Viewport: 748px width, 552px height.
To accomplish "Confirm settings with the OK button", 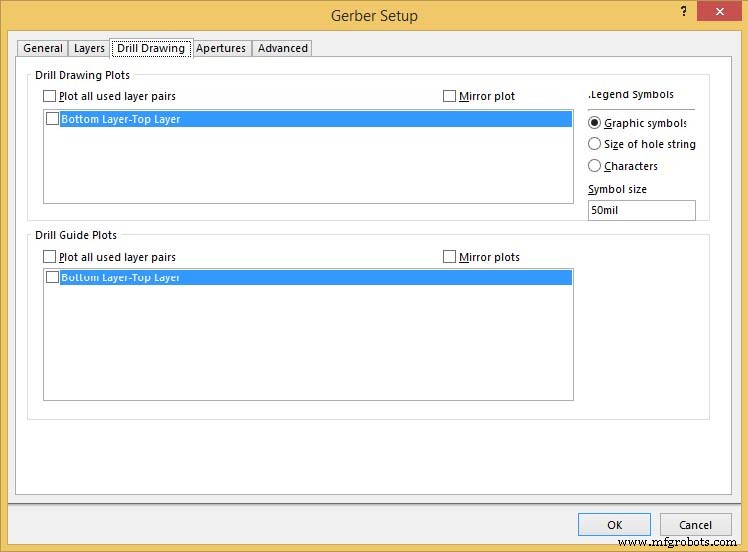I will click(x=614, y=525).
